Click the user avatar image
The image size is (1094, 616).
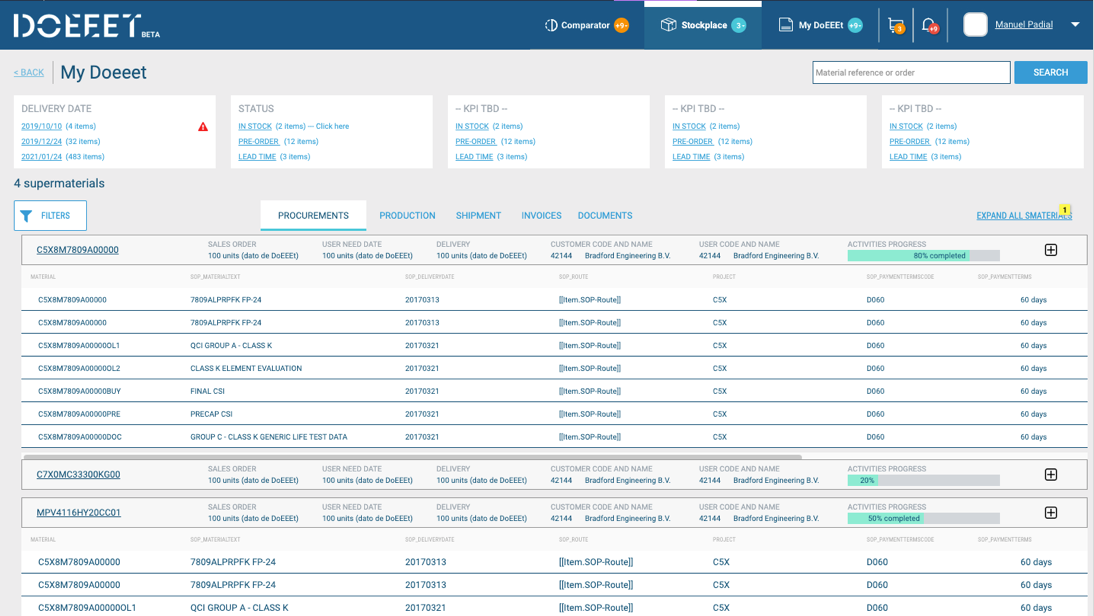pos(975,25)
